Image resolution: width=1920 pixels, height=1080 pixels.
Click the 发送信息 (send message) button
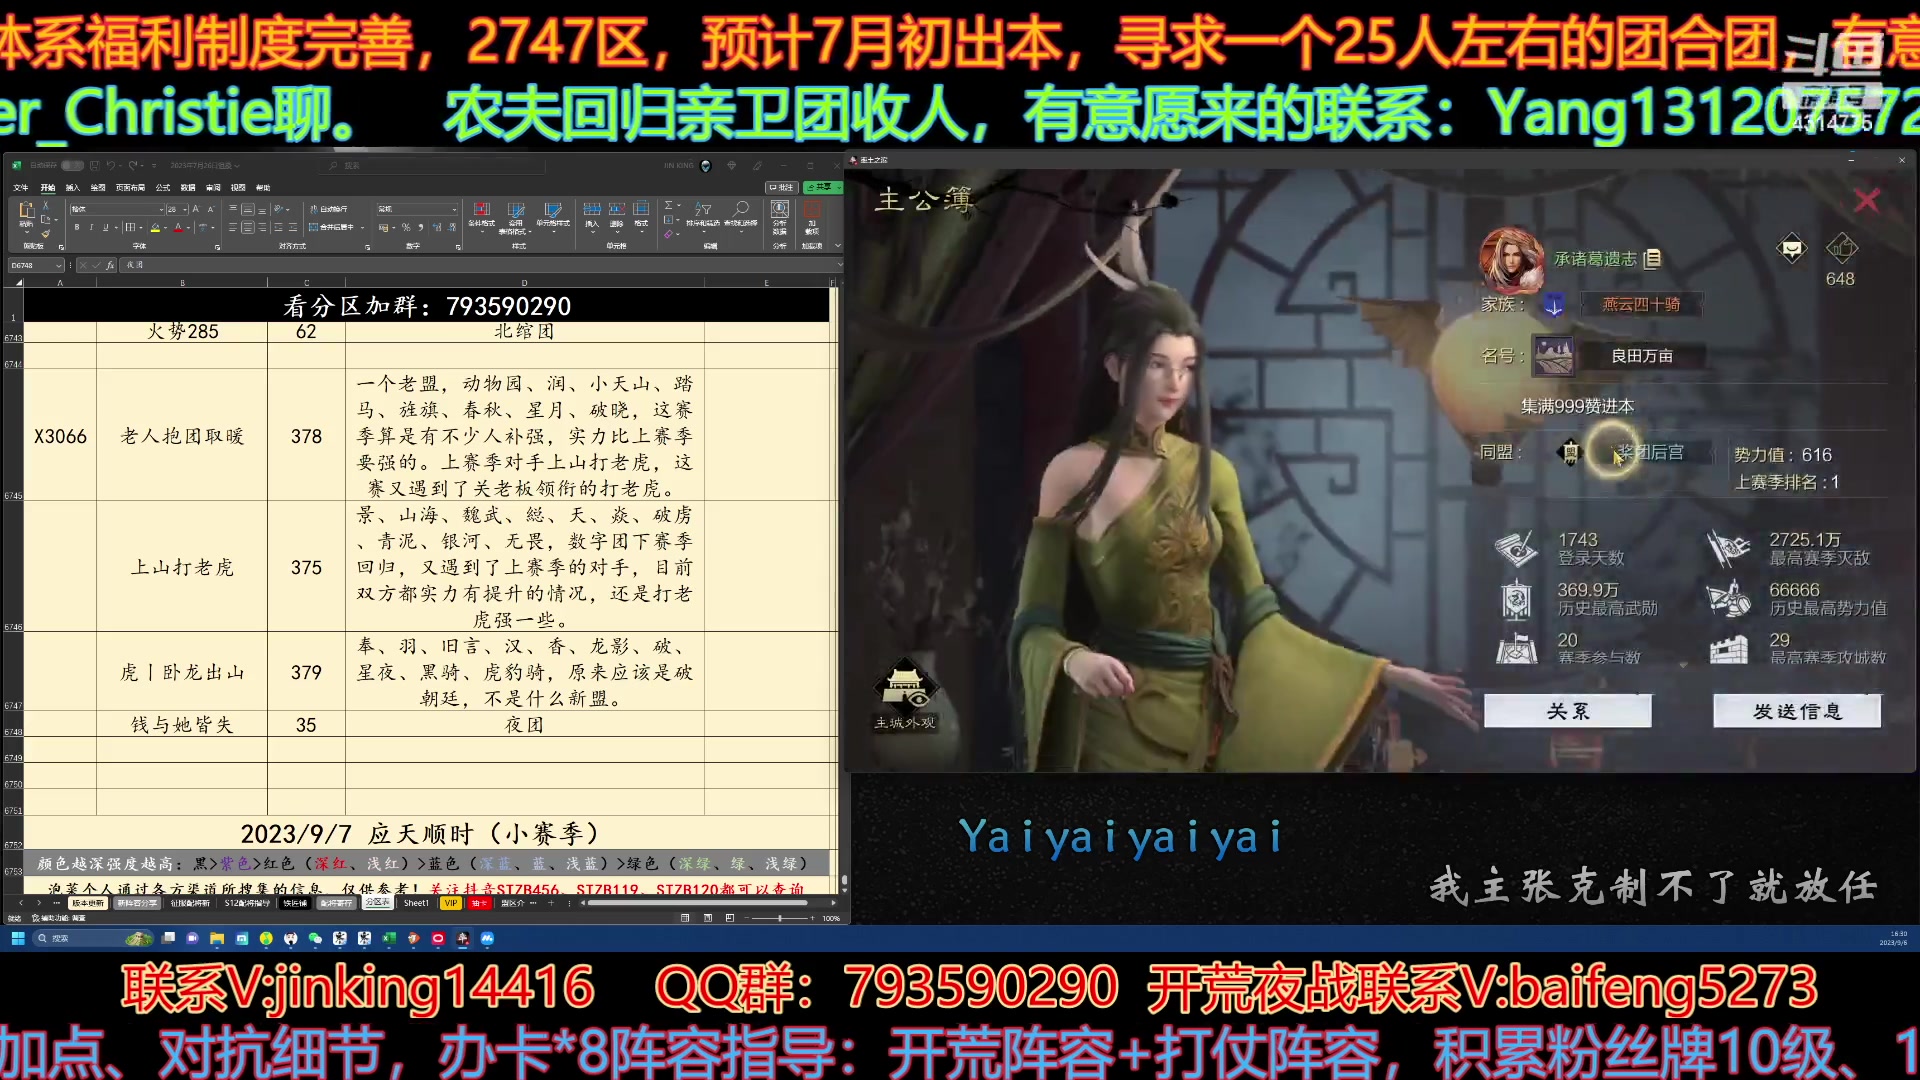click(1796, 711)
